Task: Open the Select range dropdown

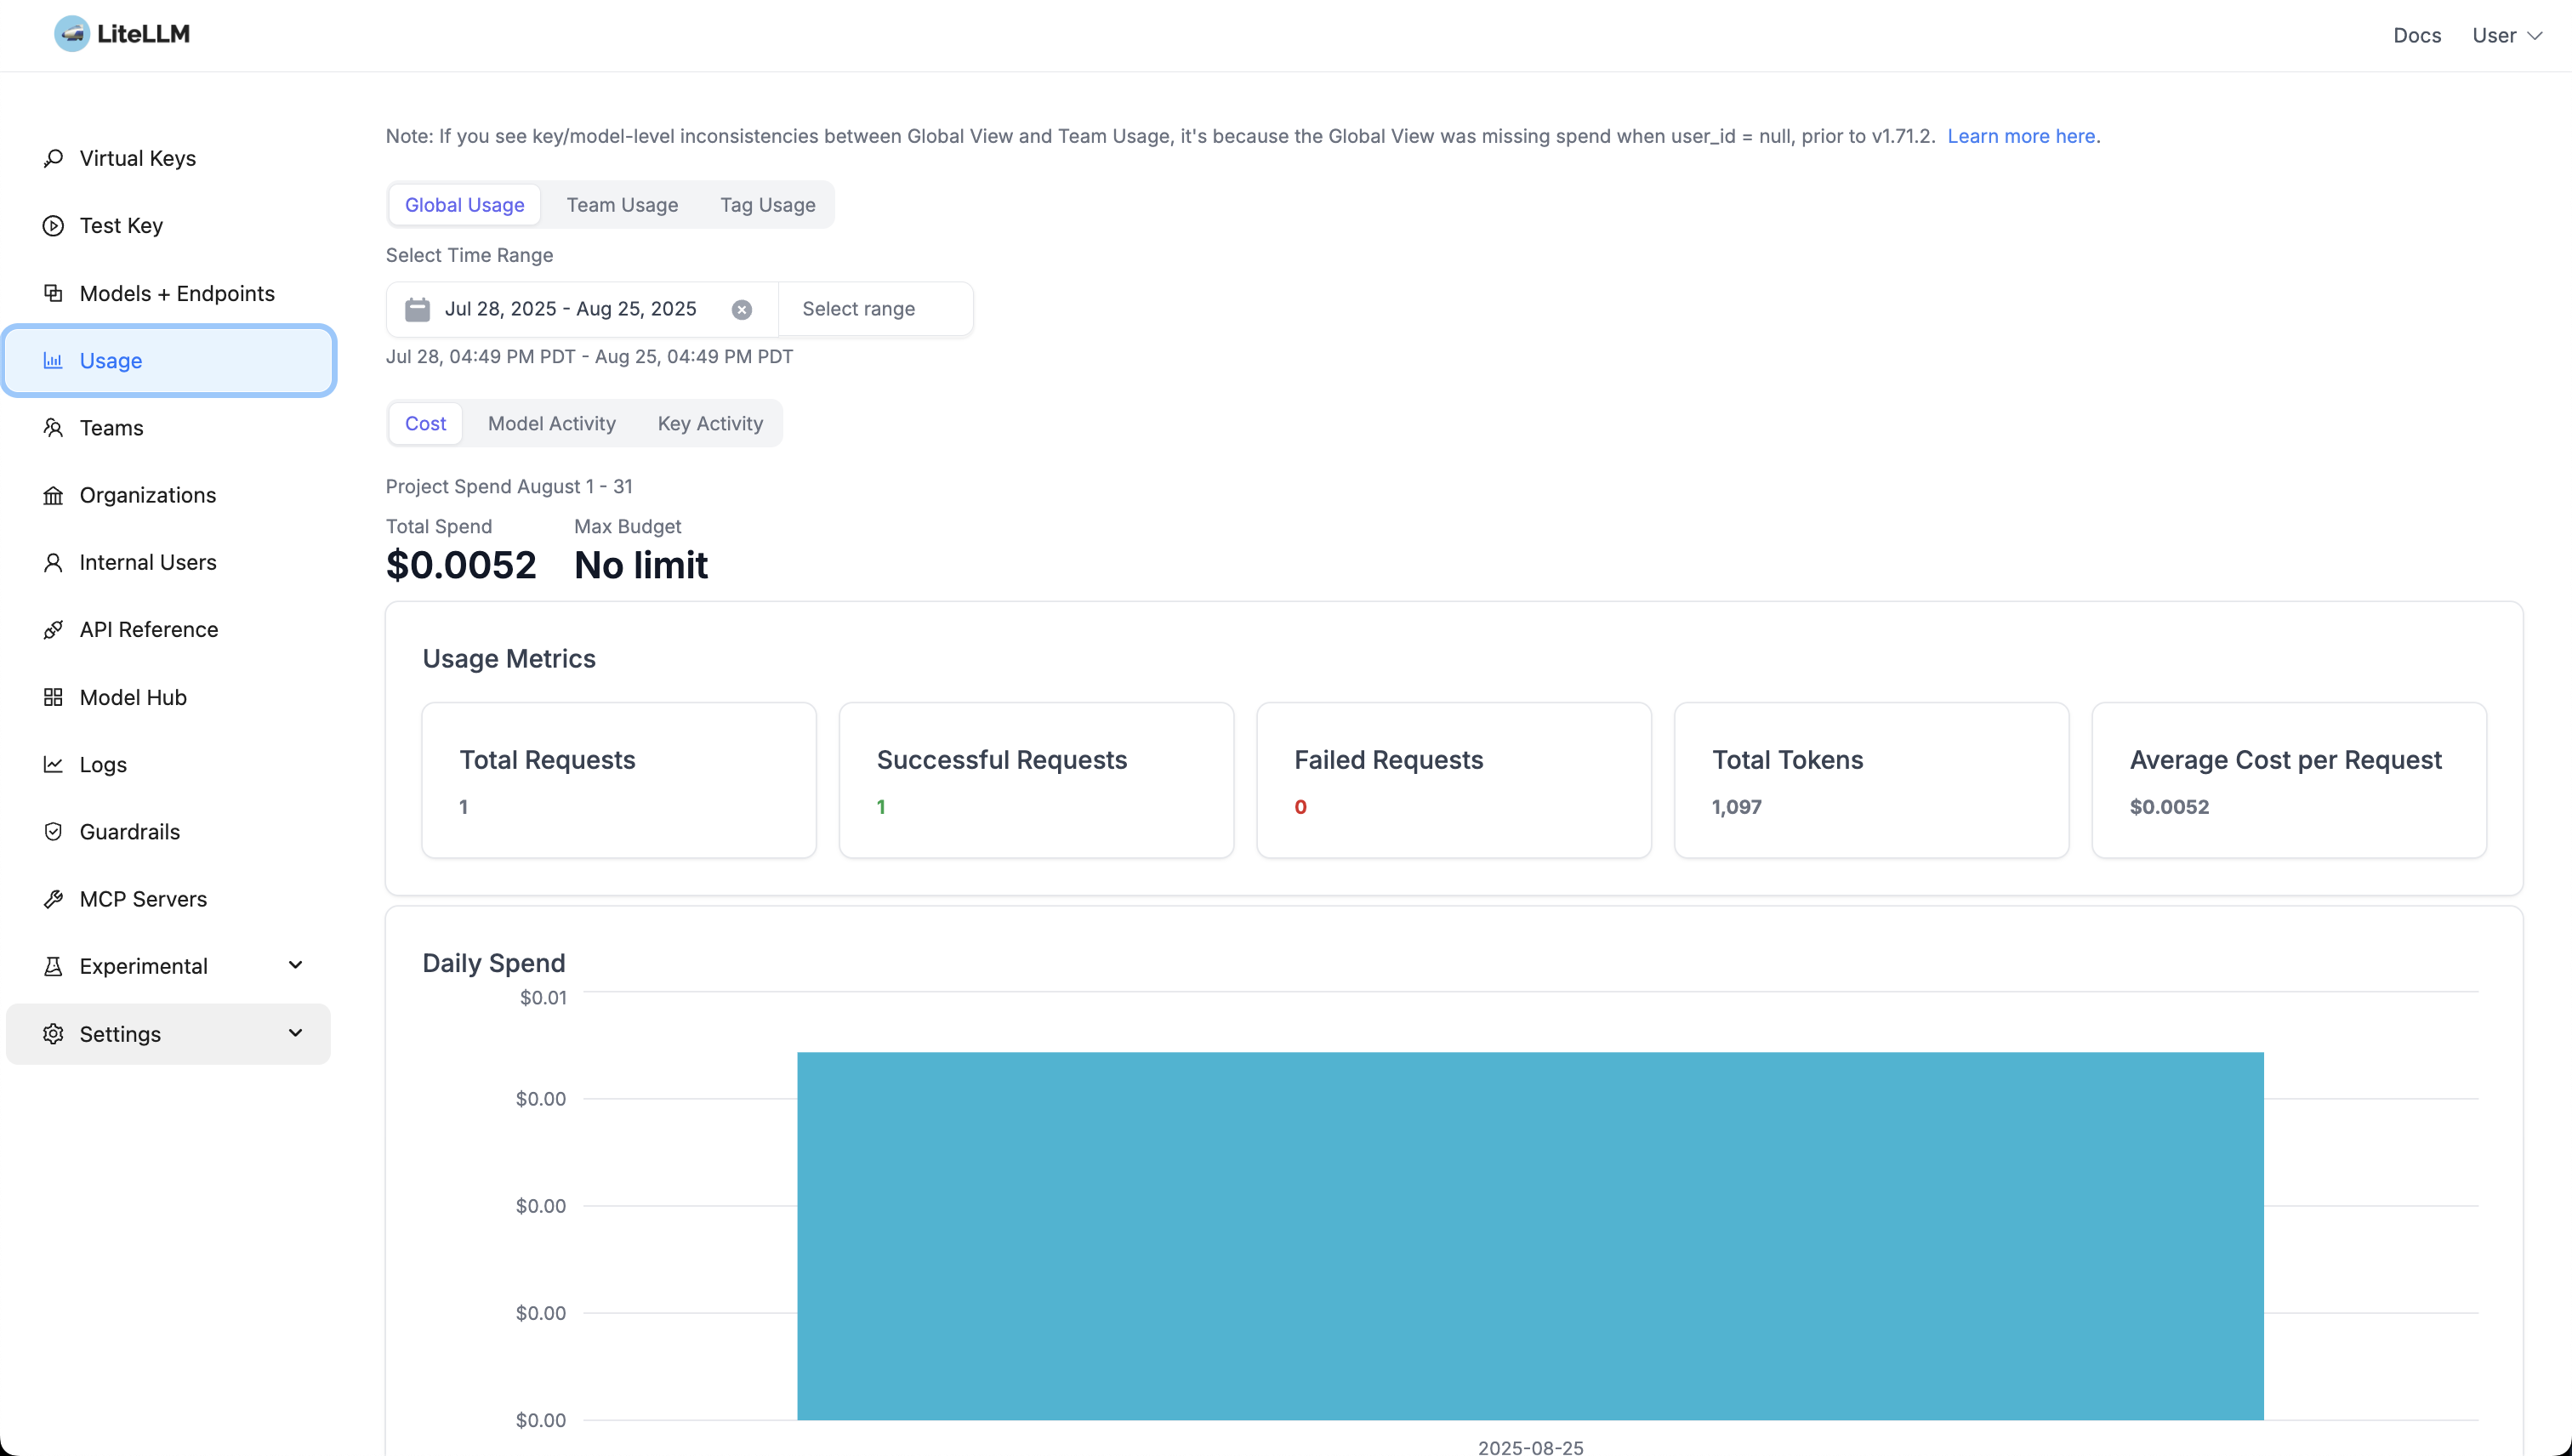Action: pyautogui.click(x=874, y=309)
